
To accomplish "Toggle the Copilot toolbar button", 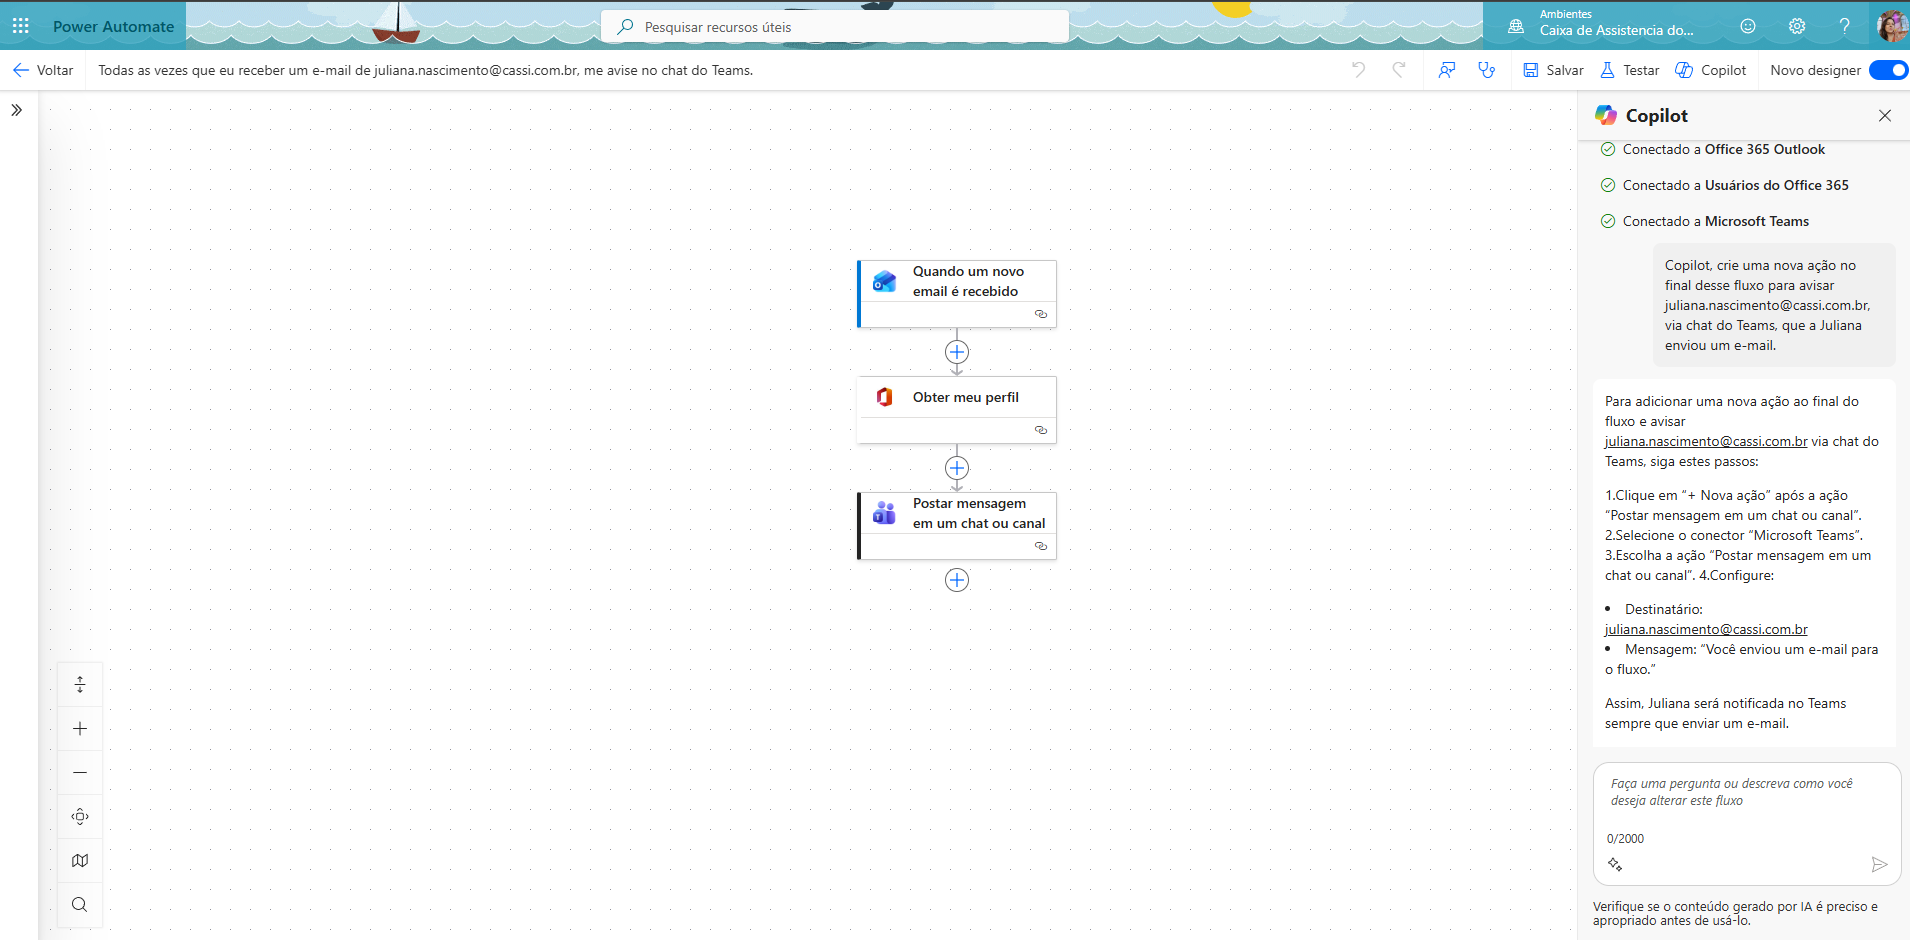I will (x=1711, y=70).
